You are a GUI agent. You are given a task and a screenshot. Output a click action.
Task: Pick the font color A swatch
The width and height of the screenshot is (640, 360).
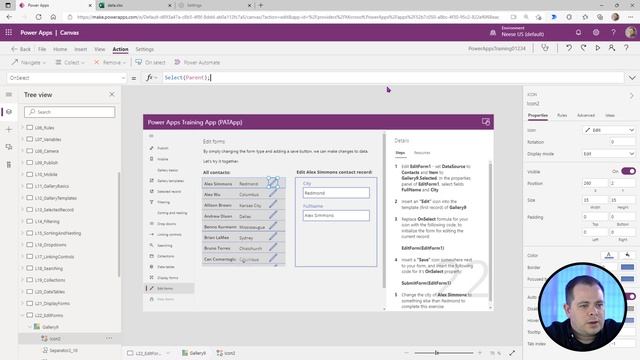tap(609, 256)
